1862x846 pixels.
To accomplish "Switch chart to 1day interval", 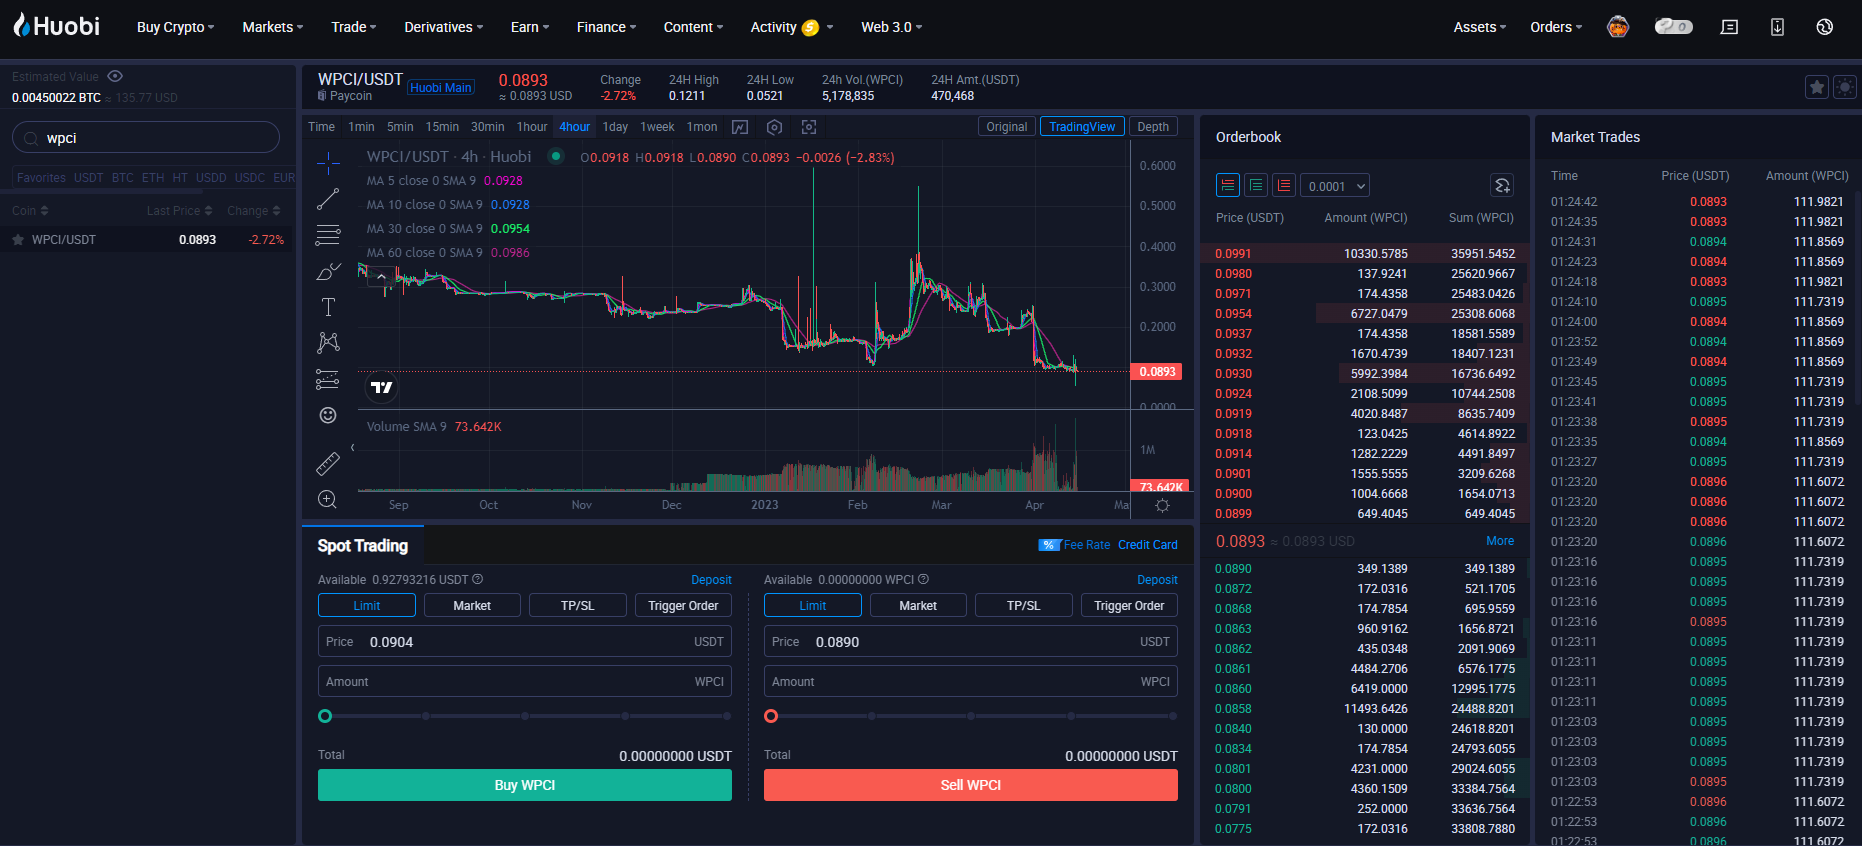I will tap(615, 127).
